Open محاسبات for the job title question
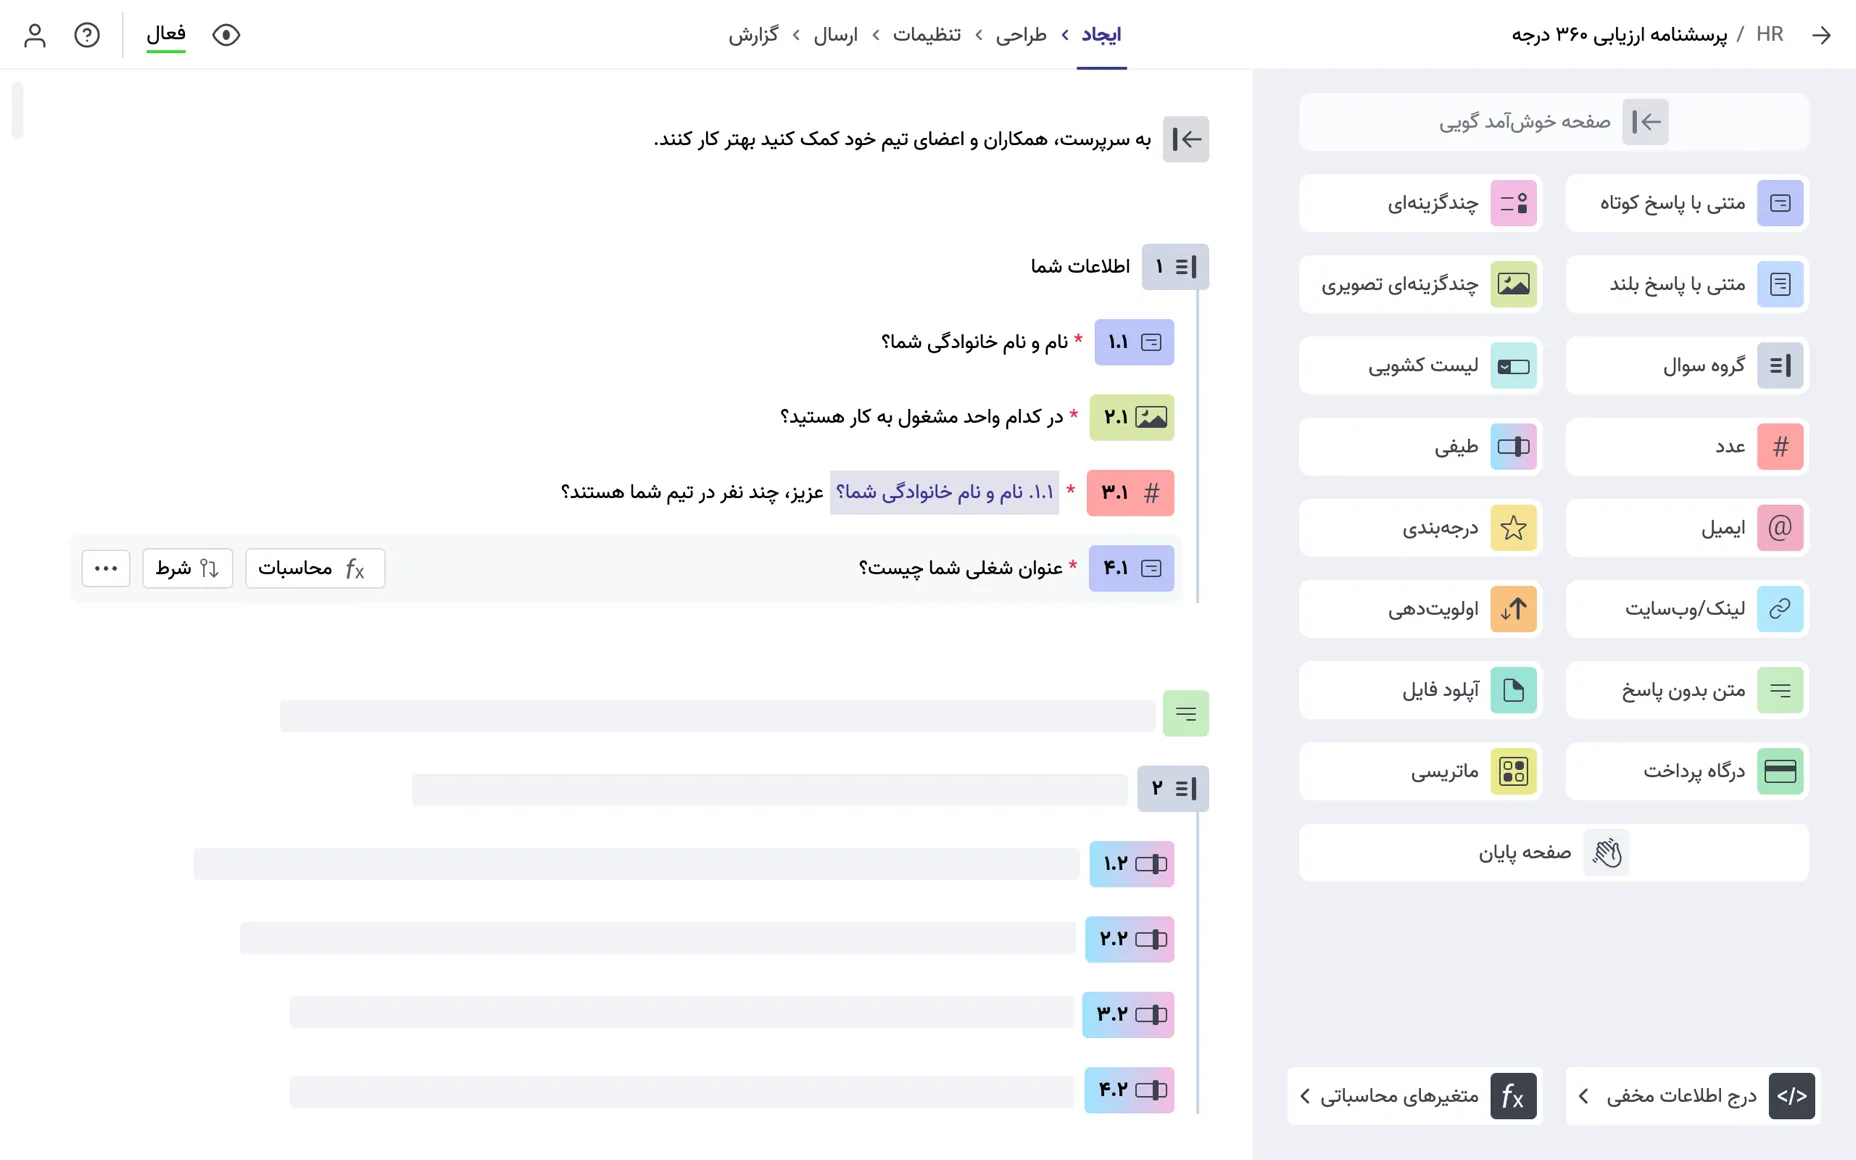 tap(315, 568)
